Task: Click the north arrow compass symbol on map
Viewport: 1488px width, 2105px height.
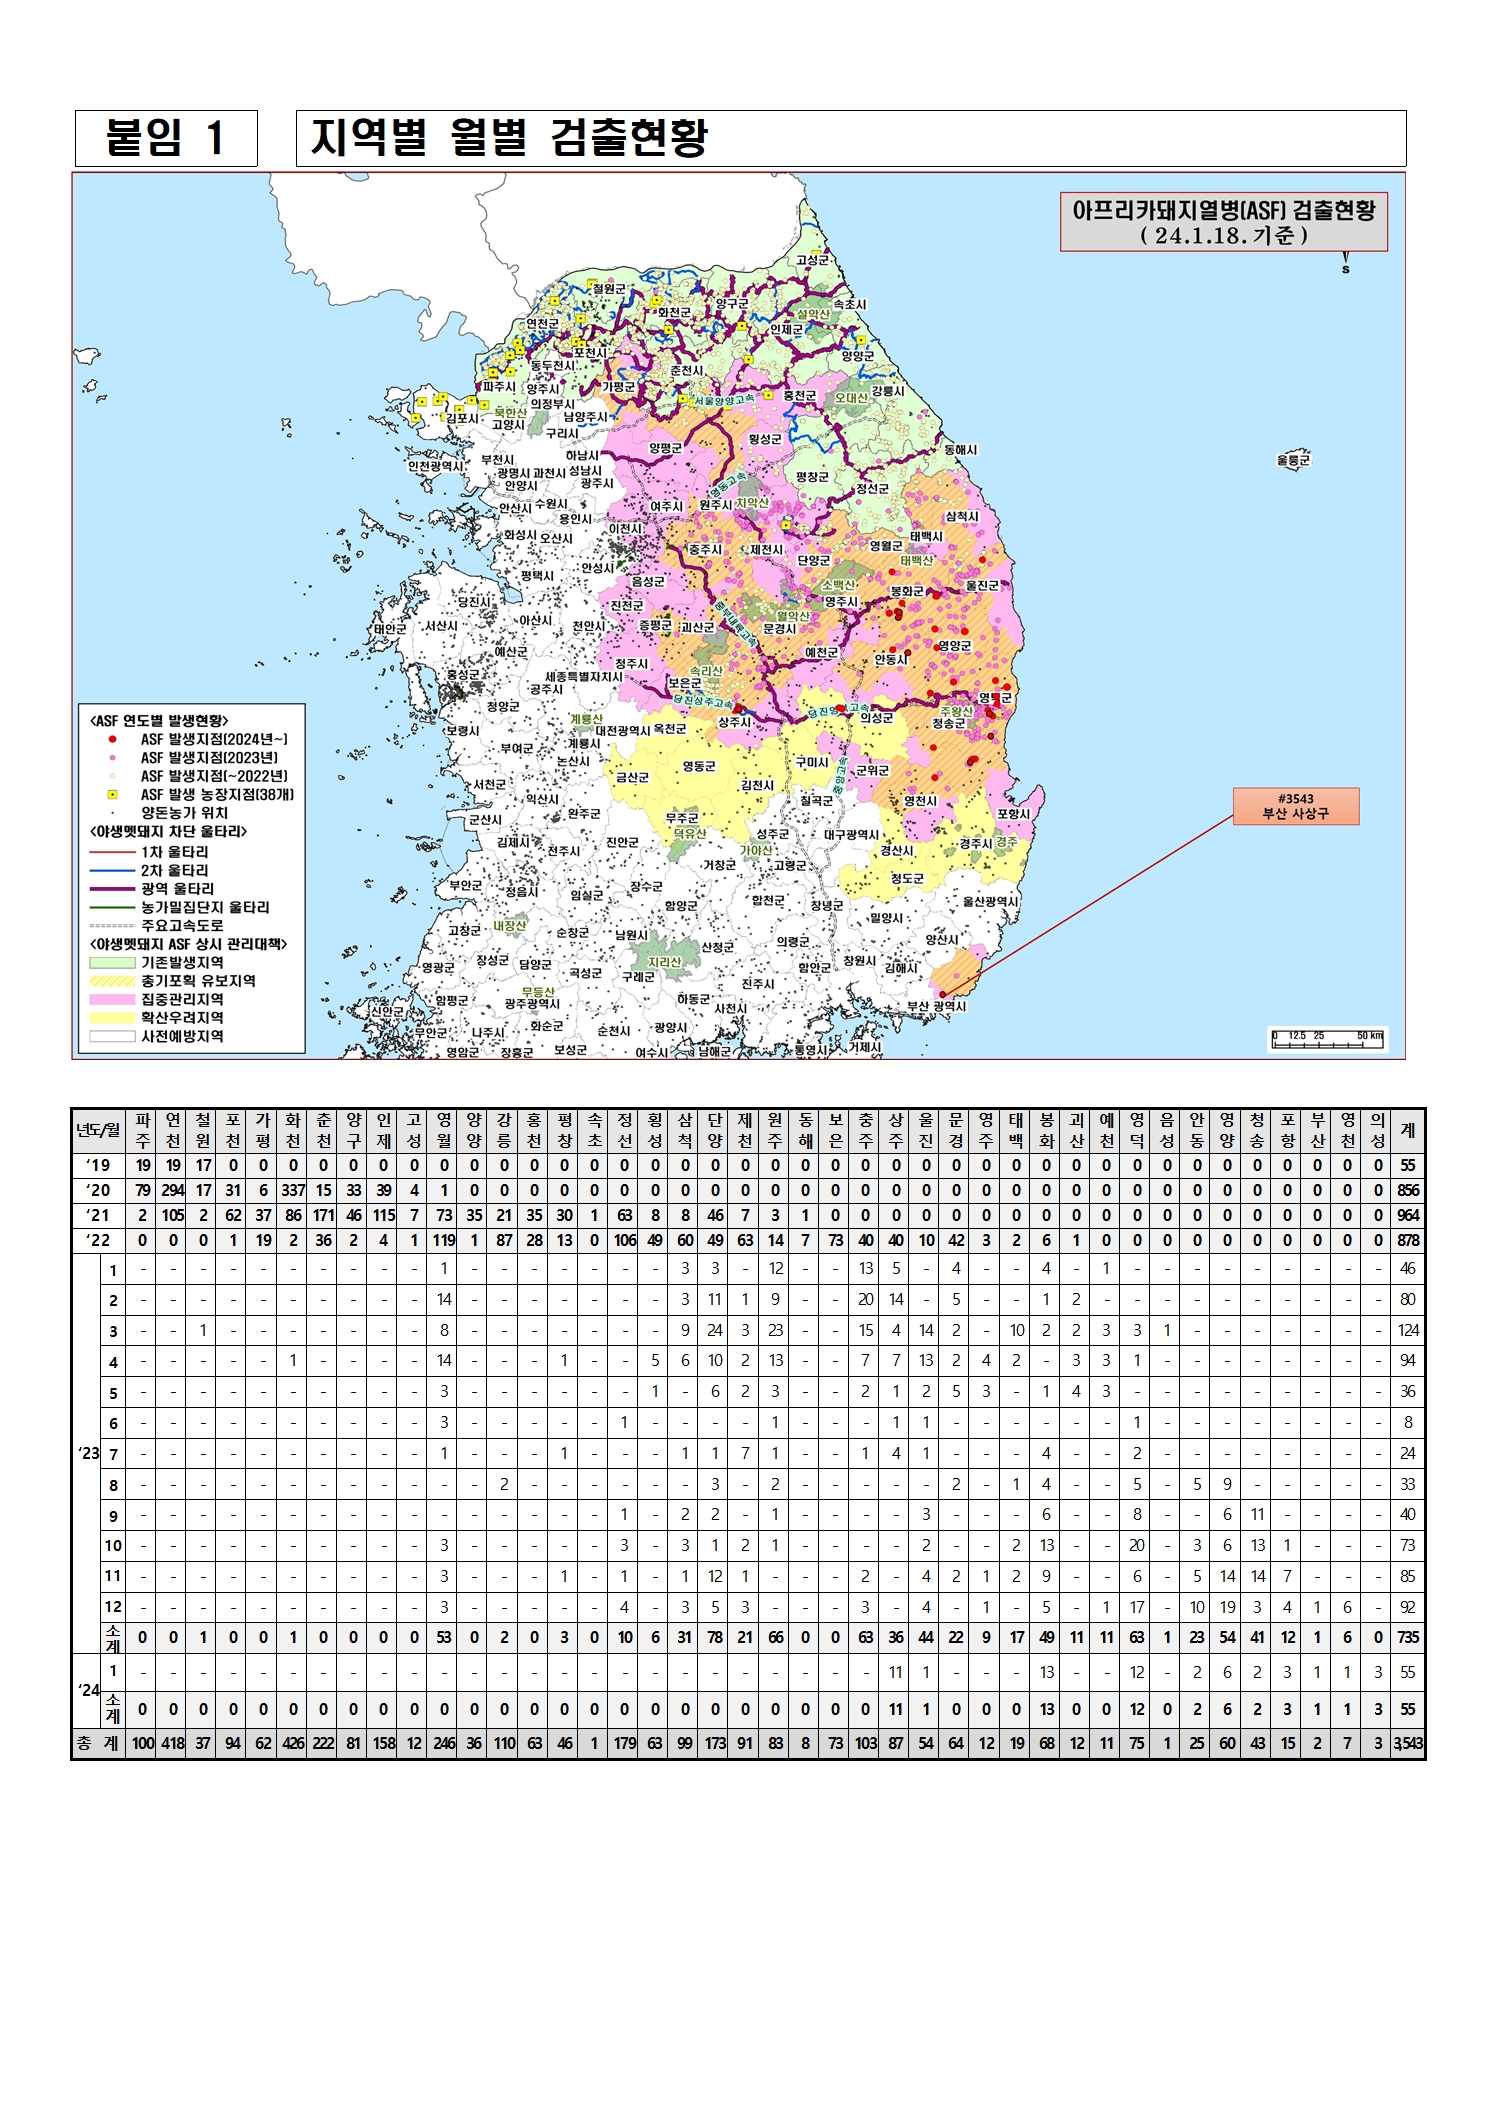Action: coord(1345,263)
